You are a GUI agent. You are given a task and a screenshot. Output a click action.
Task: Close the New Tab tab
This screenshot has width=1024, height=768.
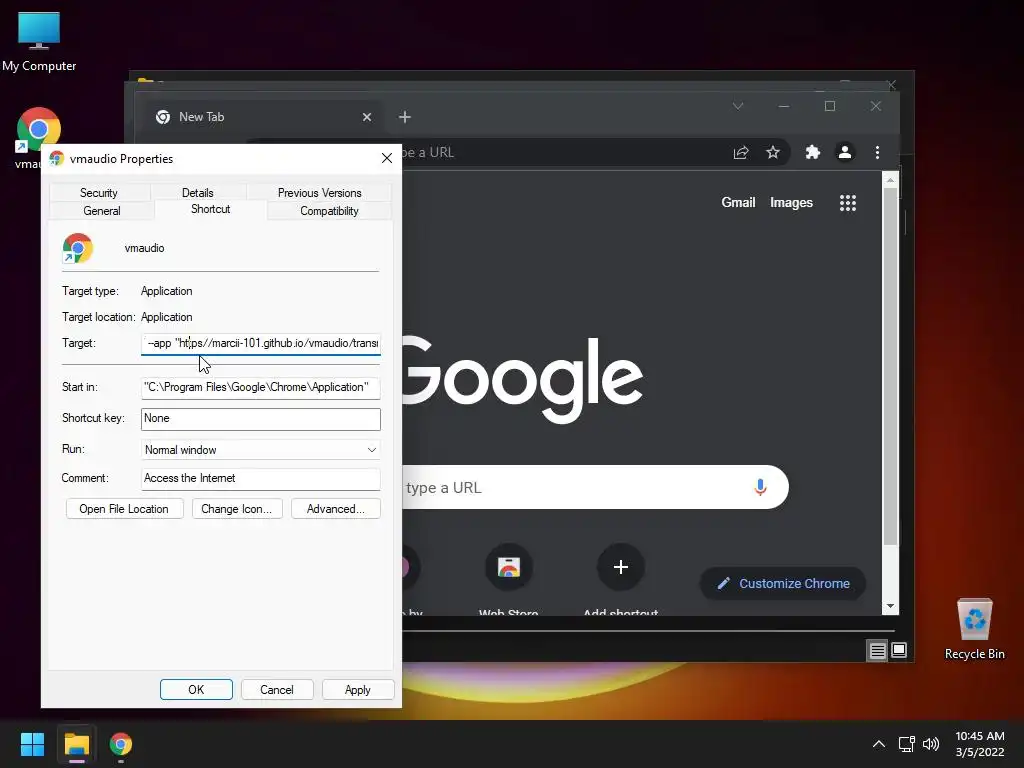[366, 117]
